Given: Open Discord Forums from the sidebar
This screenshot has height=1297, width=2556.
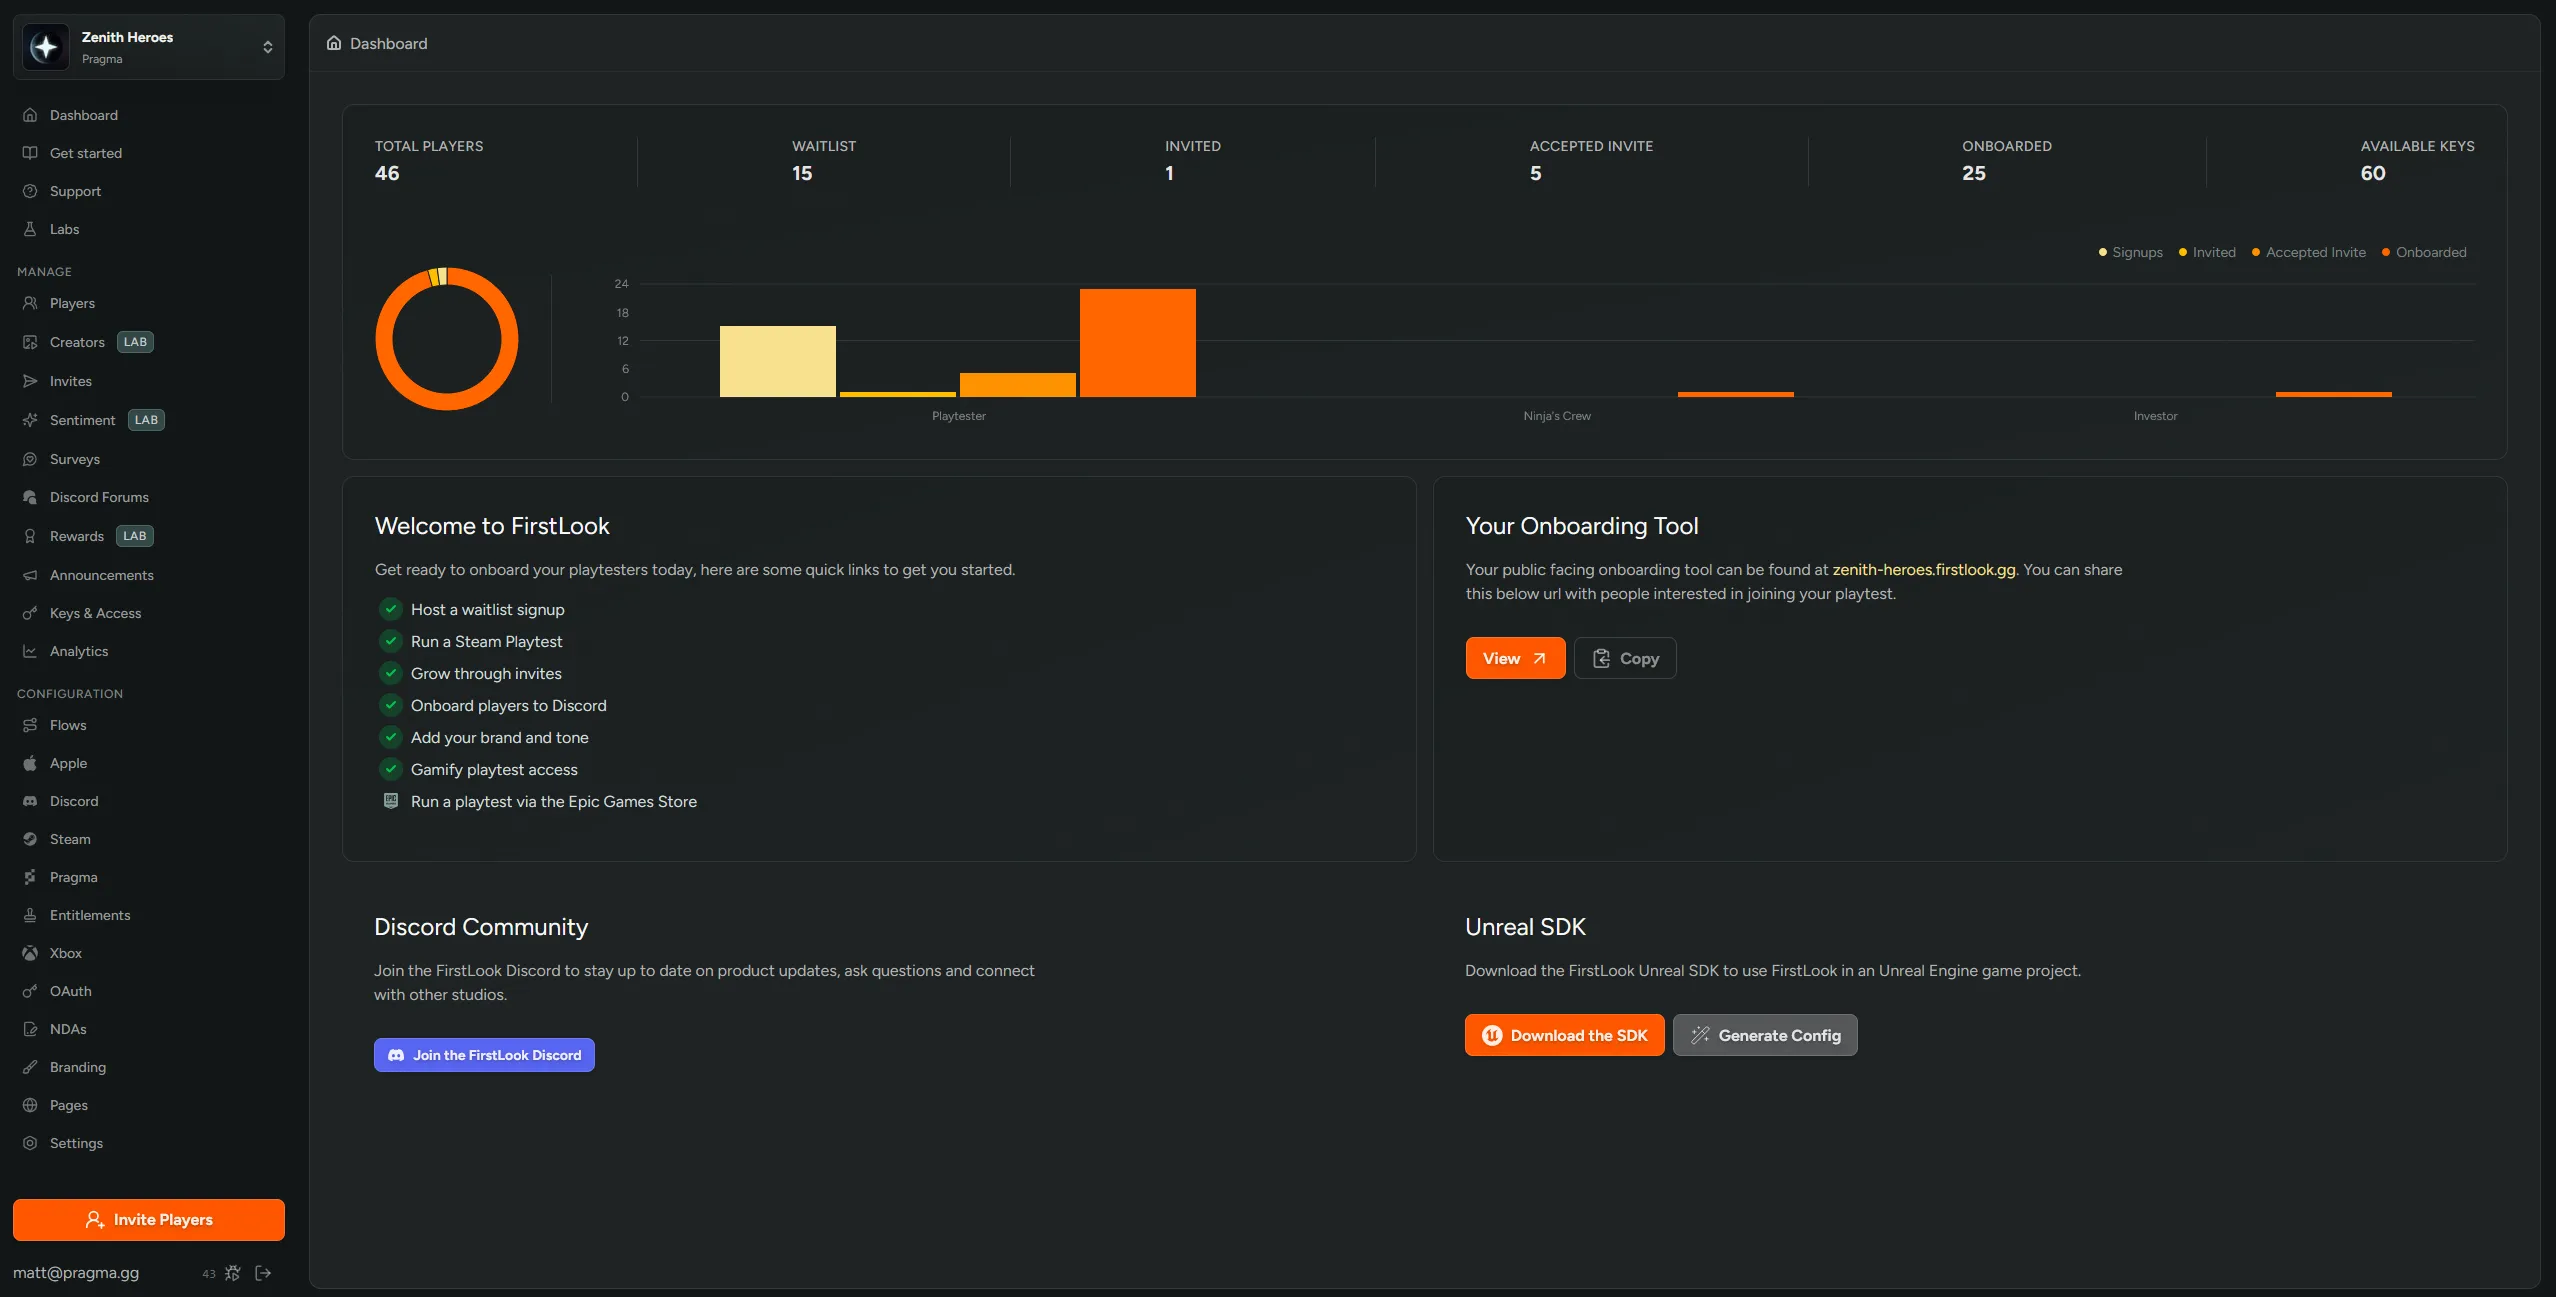Looking at the screenshot, I should click(99, 497).
